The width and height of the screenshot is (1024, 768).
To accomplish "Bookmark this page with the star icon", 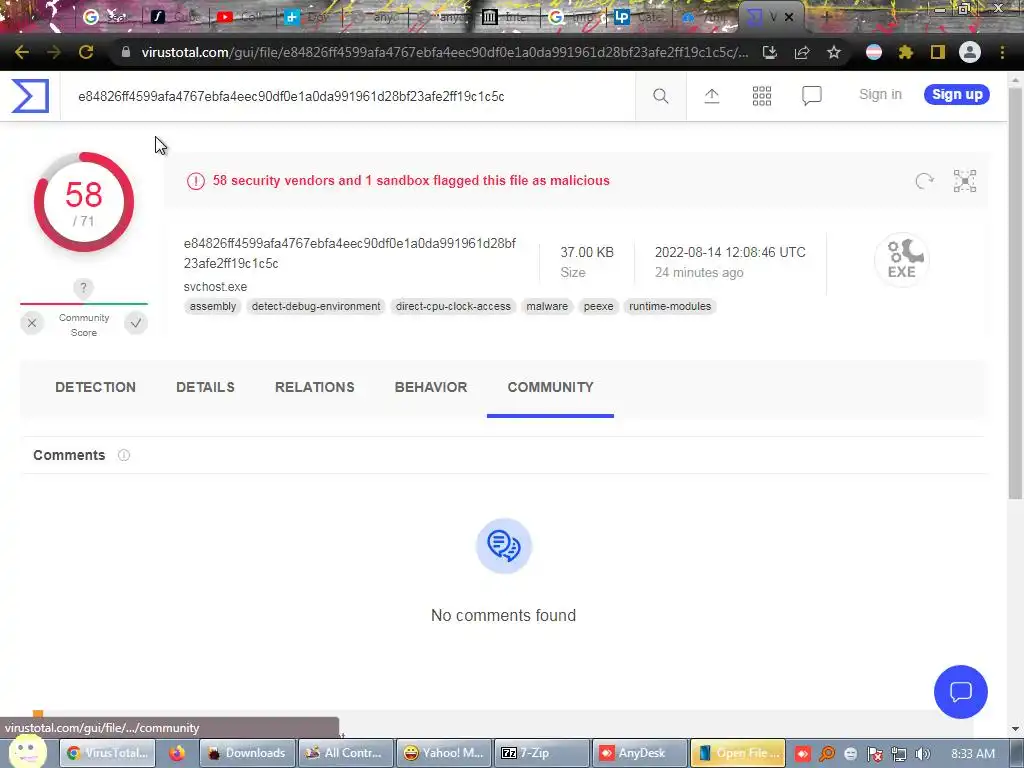I will point(833,52).
